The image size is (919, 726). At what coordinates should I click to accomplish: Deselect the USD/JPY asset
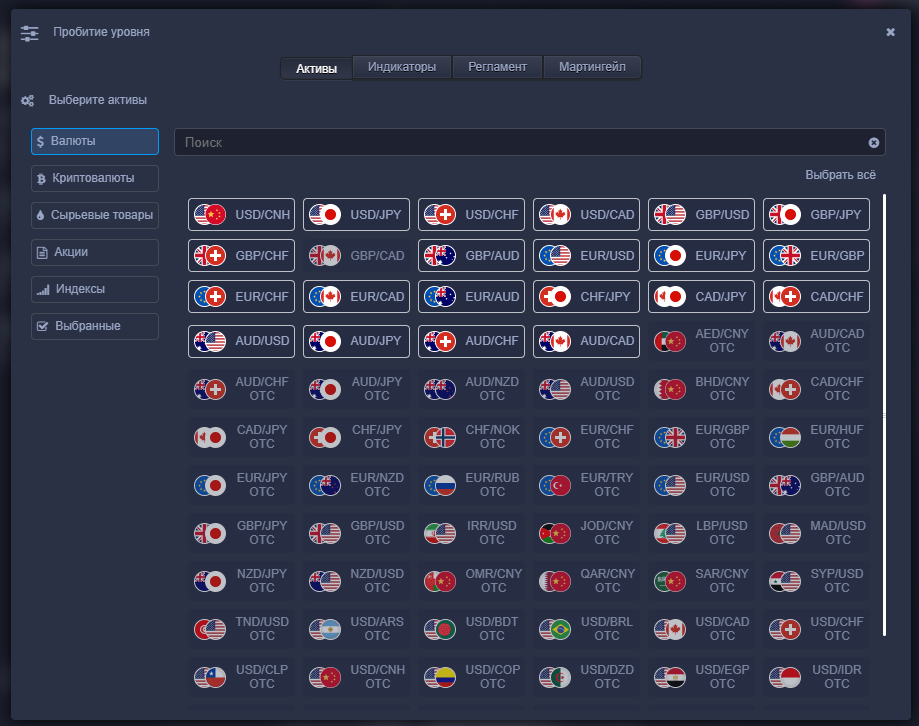(356, 214)
